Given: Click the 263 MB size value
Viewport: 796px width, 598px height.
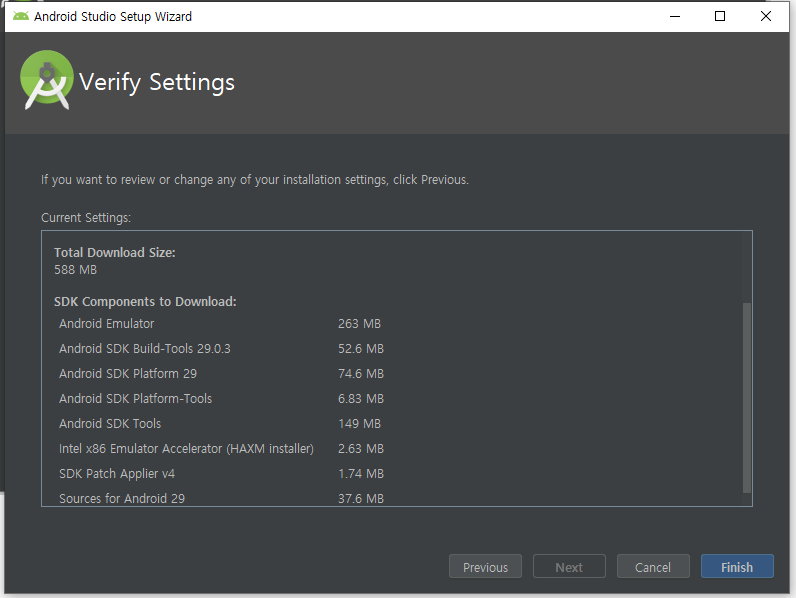Looking at the screenshot, I should click(x=359, y=324).
